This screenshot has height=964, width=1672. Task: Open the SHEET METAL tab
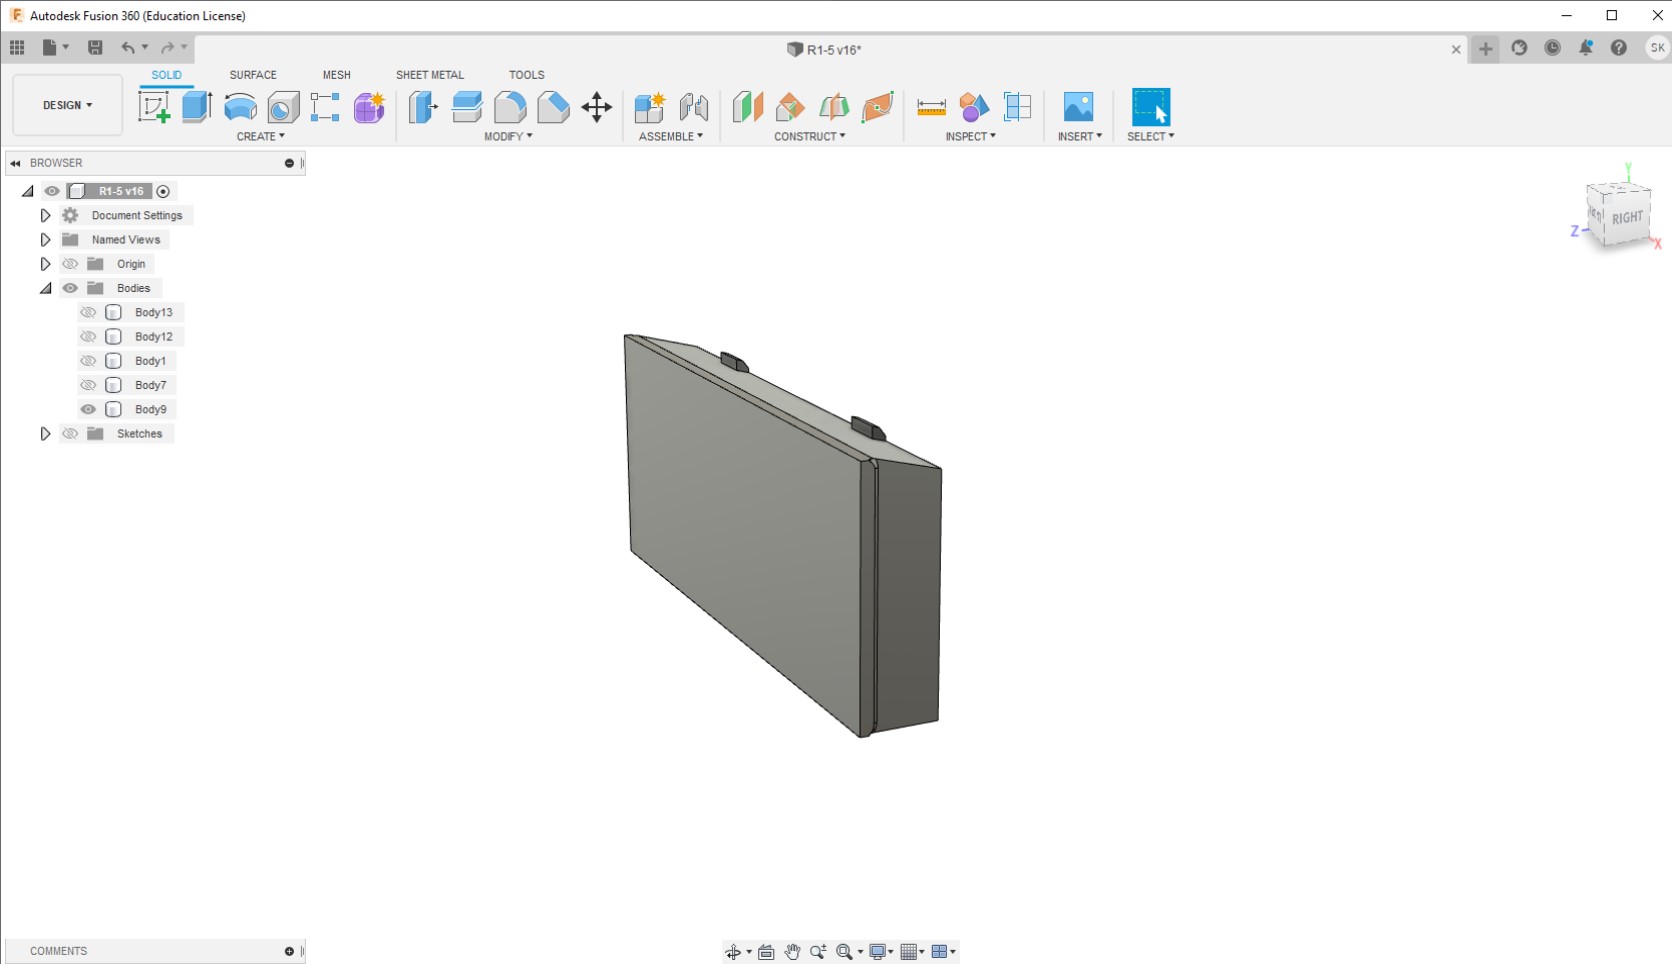coord(430,75)
